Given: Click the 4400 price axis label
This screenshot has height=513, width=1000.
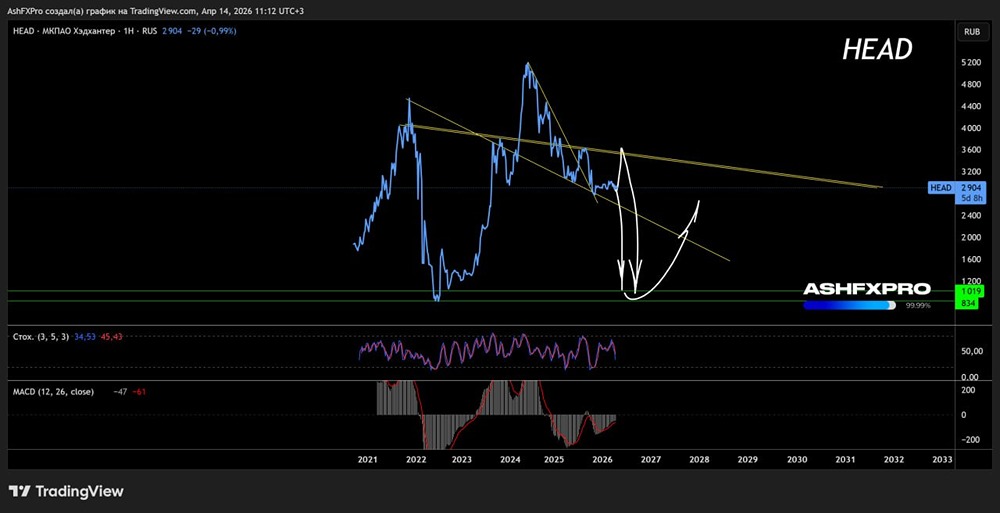Looking at the screenshot, I should click(973, 107).
